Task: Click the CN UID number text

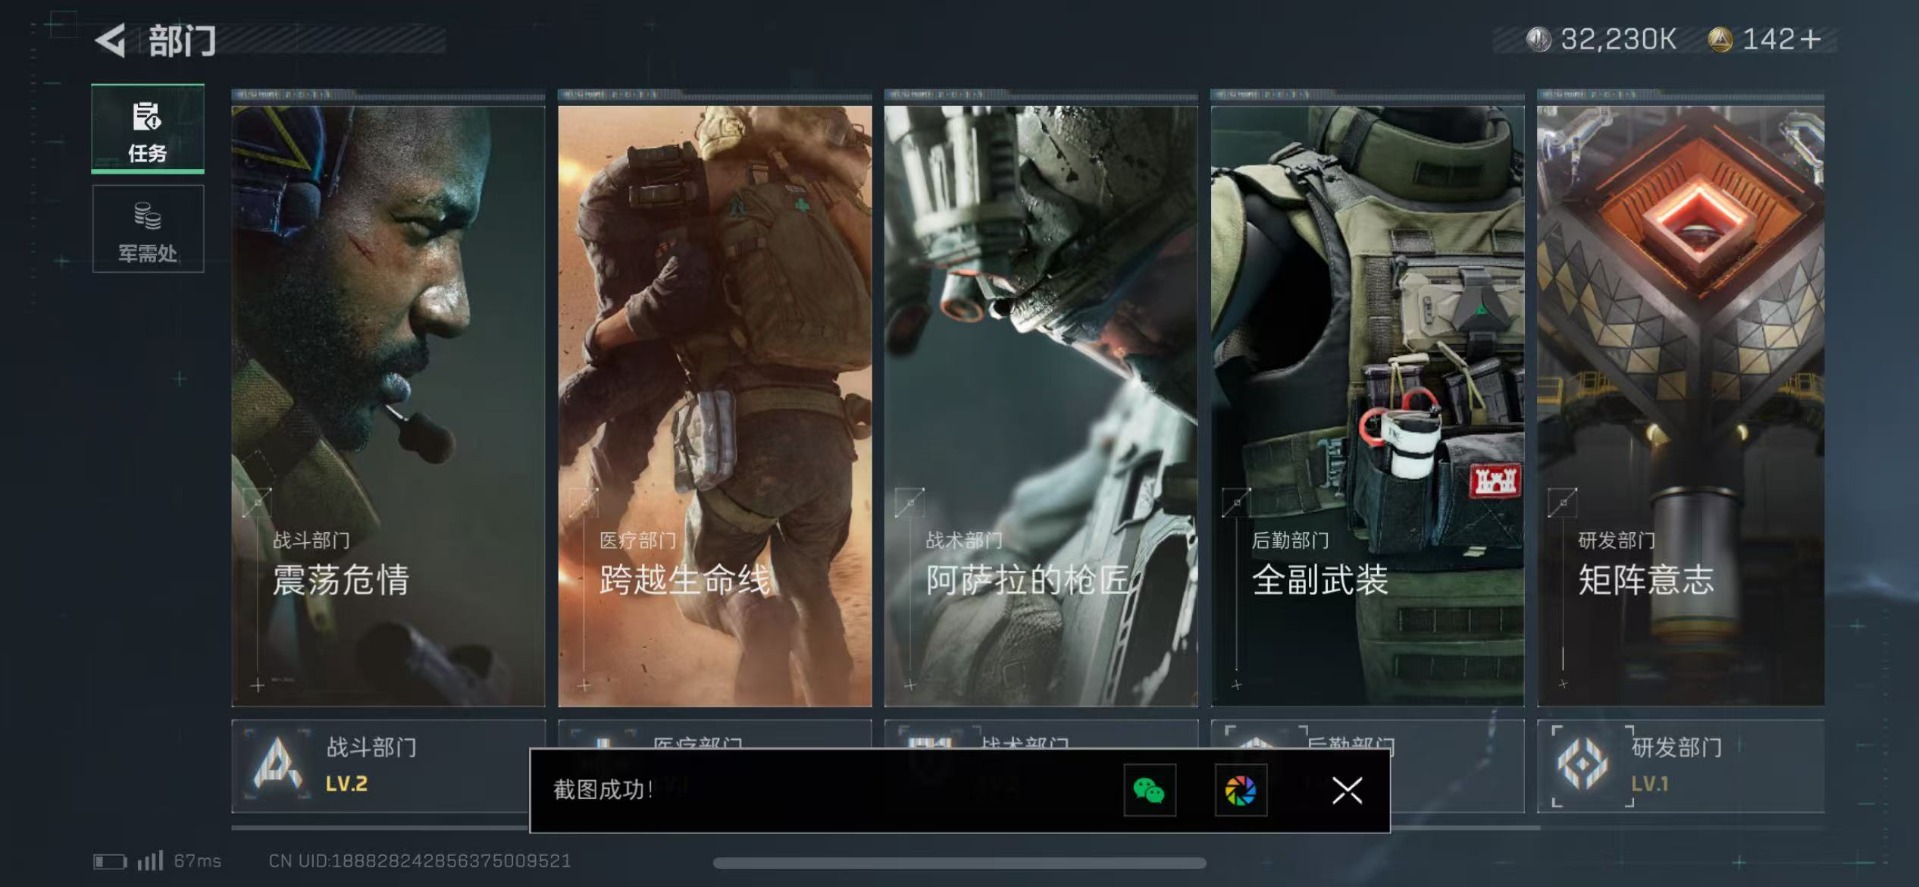Action: coord(420,861)
